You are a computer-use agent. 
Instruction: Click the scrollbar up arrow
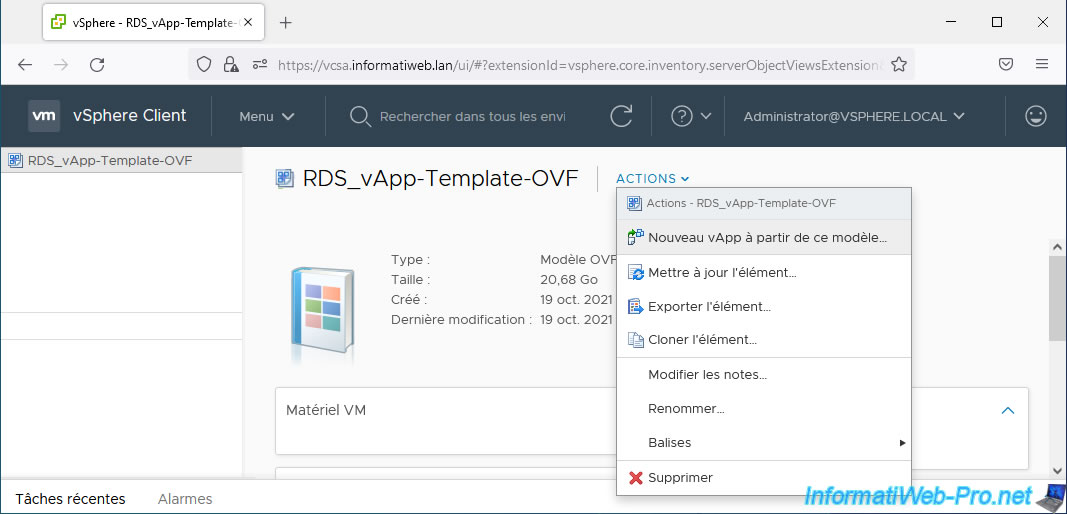[x=1056, y=246]
